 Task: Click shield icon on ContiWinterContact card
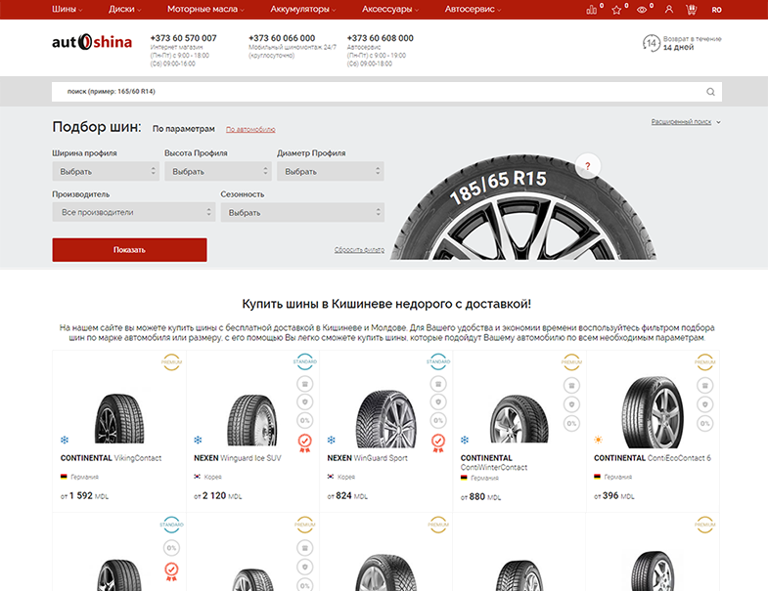(x=572, y=404)
